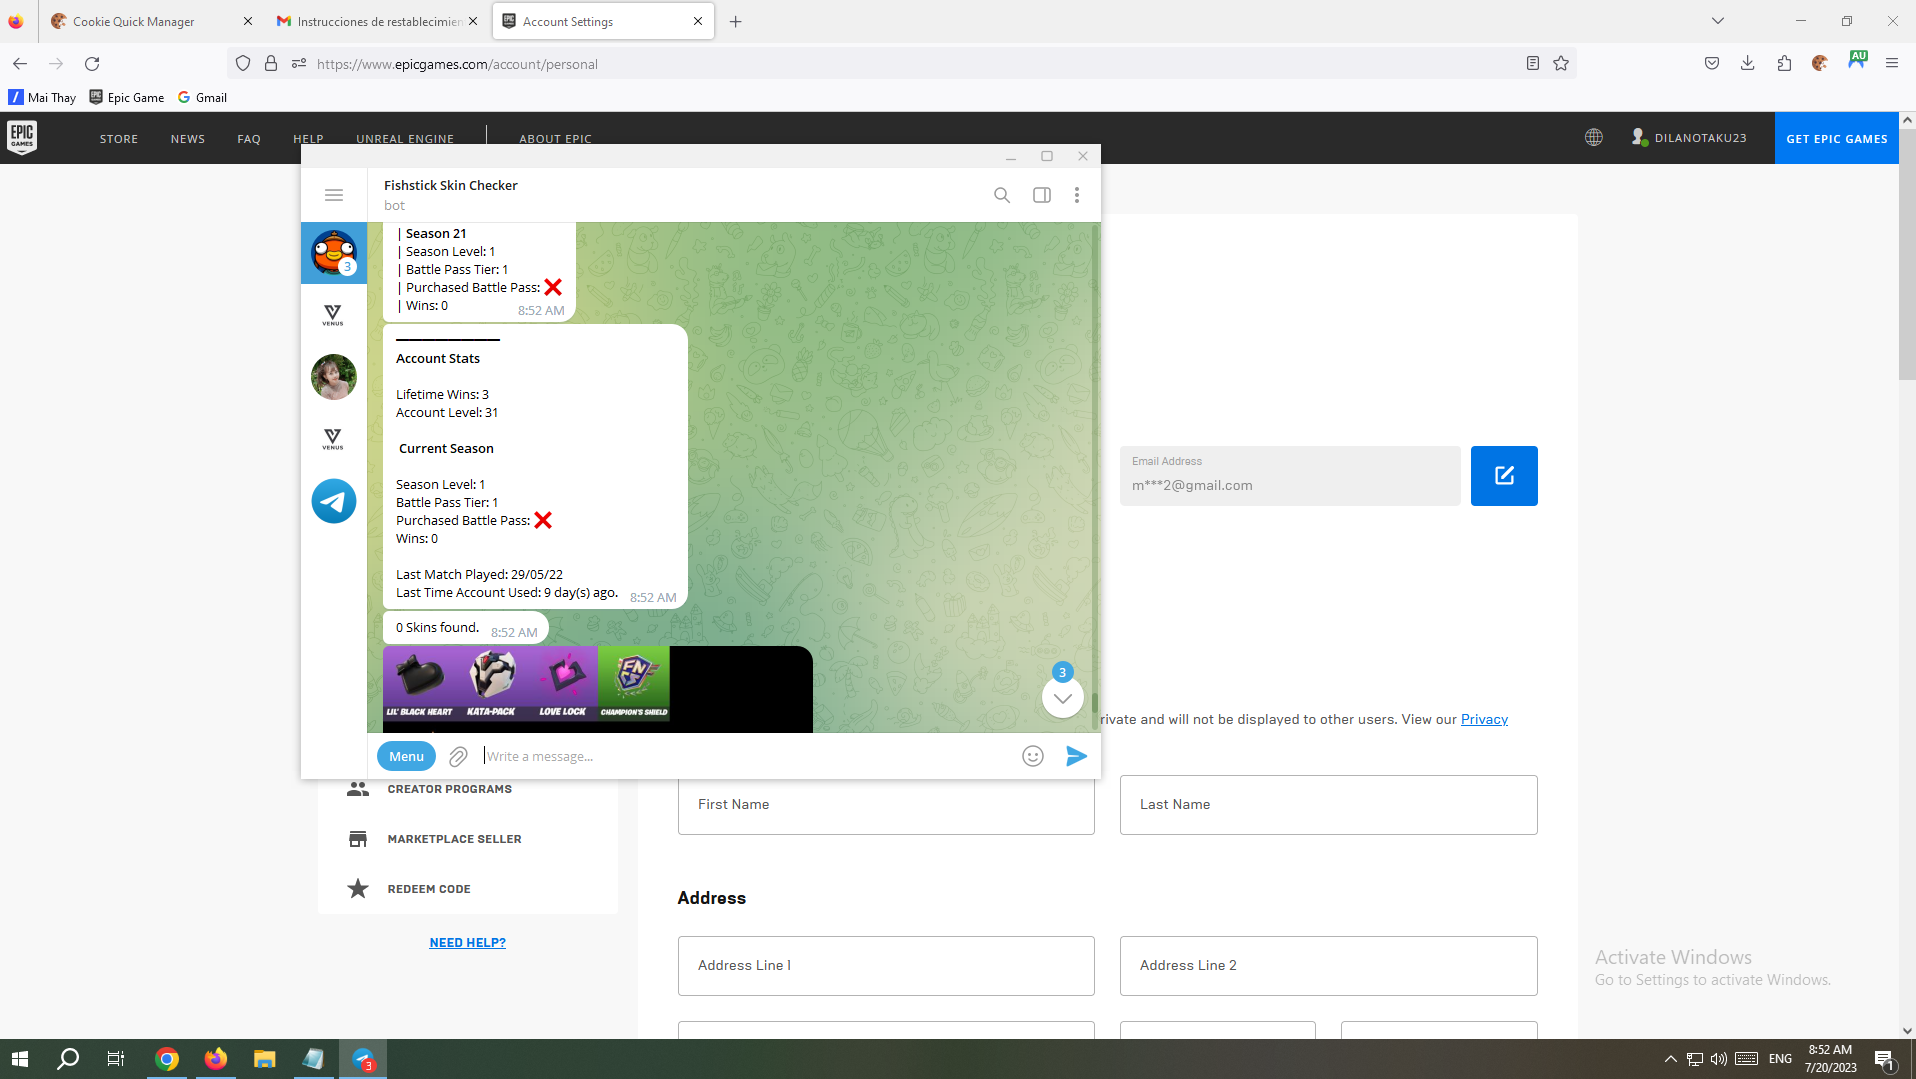Save to Pocket icon in toolbar
This screenshot has height=1079, width=1916.
(x=1712, y=63)
